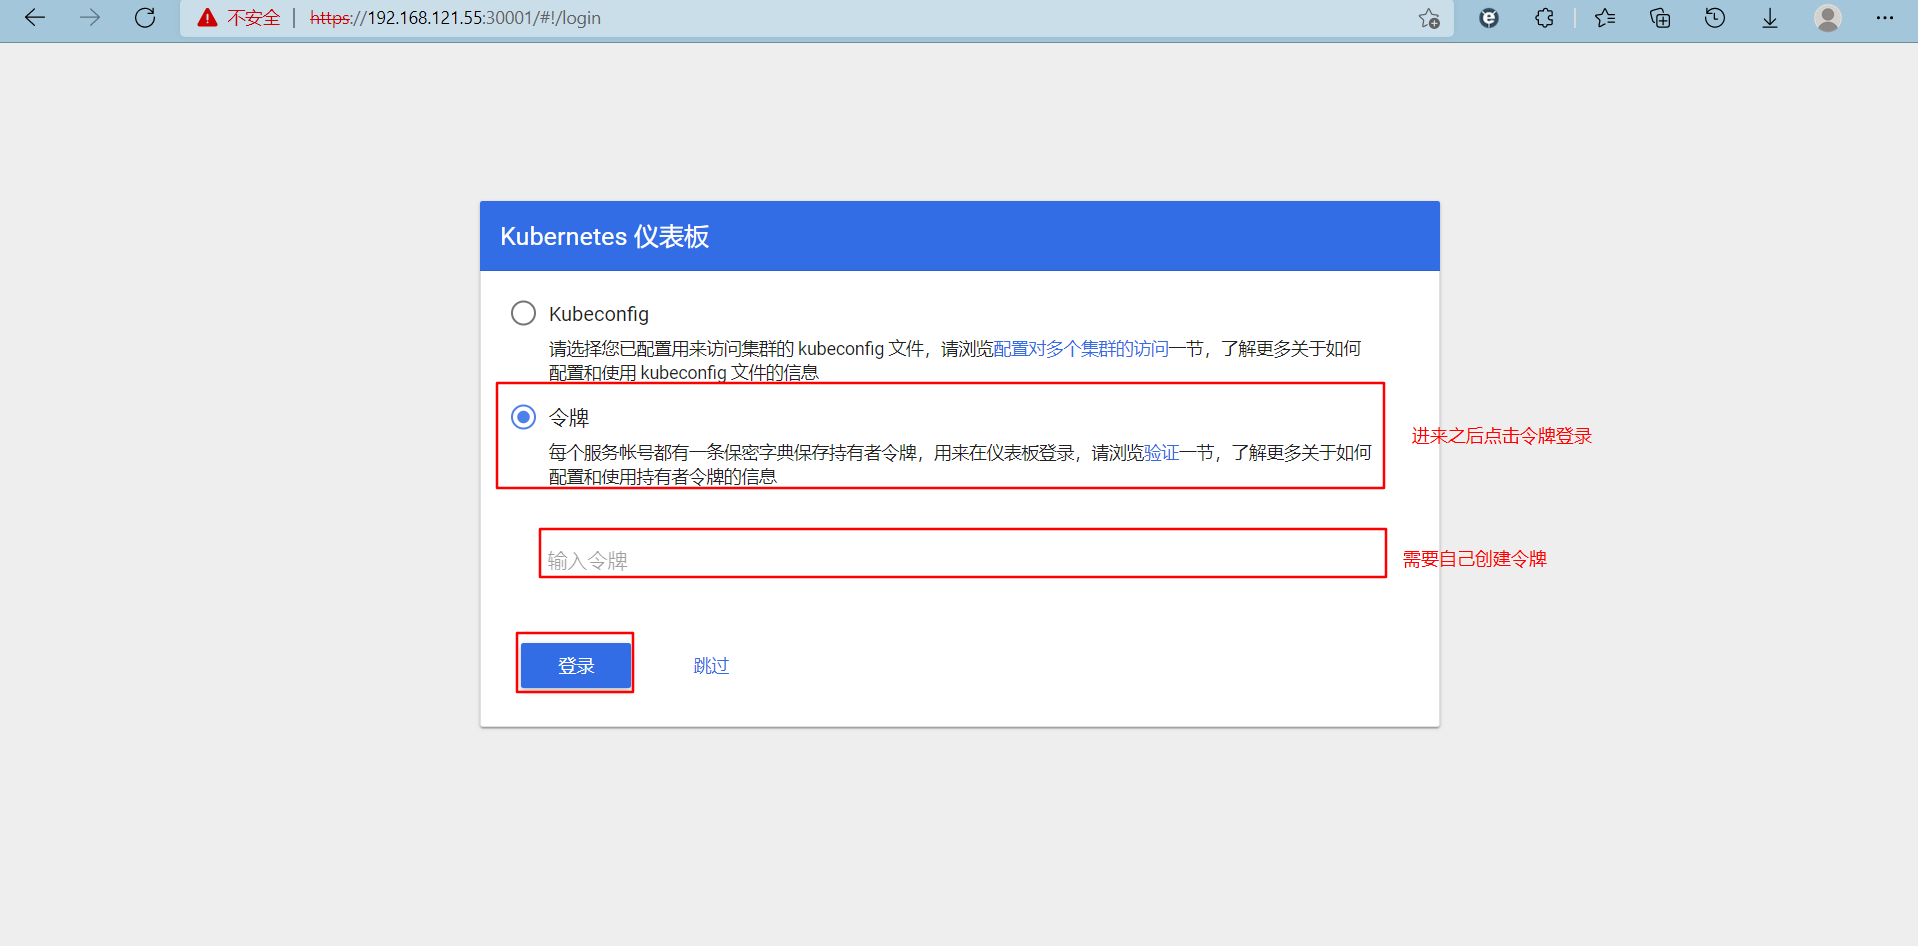
Task: Open the Collections icon
Action: click(x=1660, y=18)
